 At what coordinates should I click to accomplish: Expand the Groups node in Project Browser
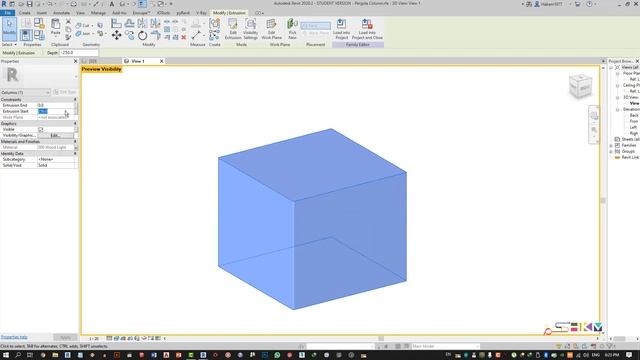click(611, 151)
